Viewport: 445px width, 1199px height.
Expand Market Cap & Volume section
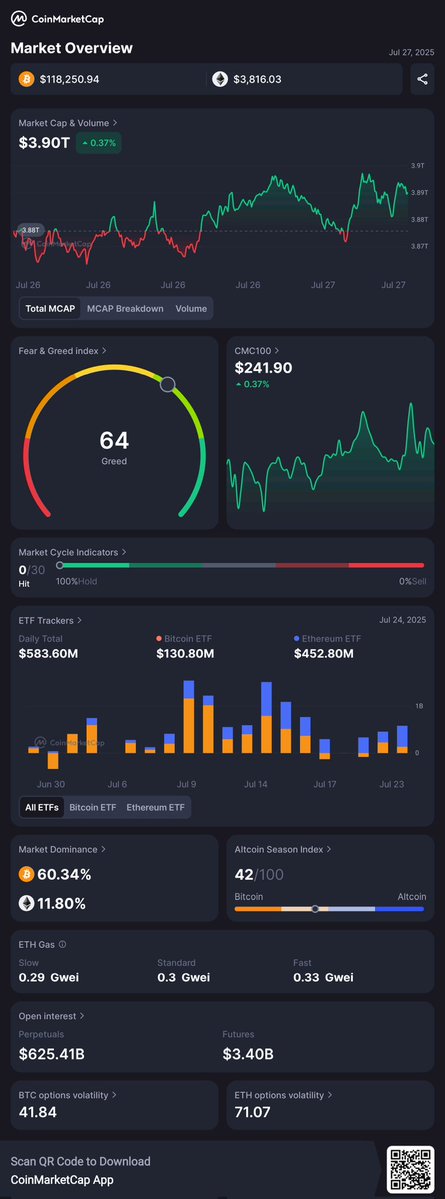(68, 122)
